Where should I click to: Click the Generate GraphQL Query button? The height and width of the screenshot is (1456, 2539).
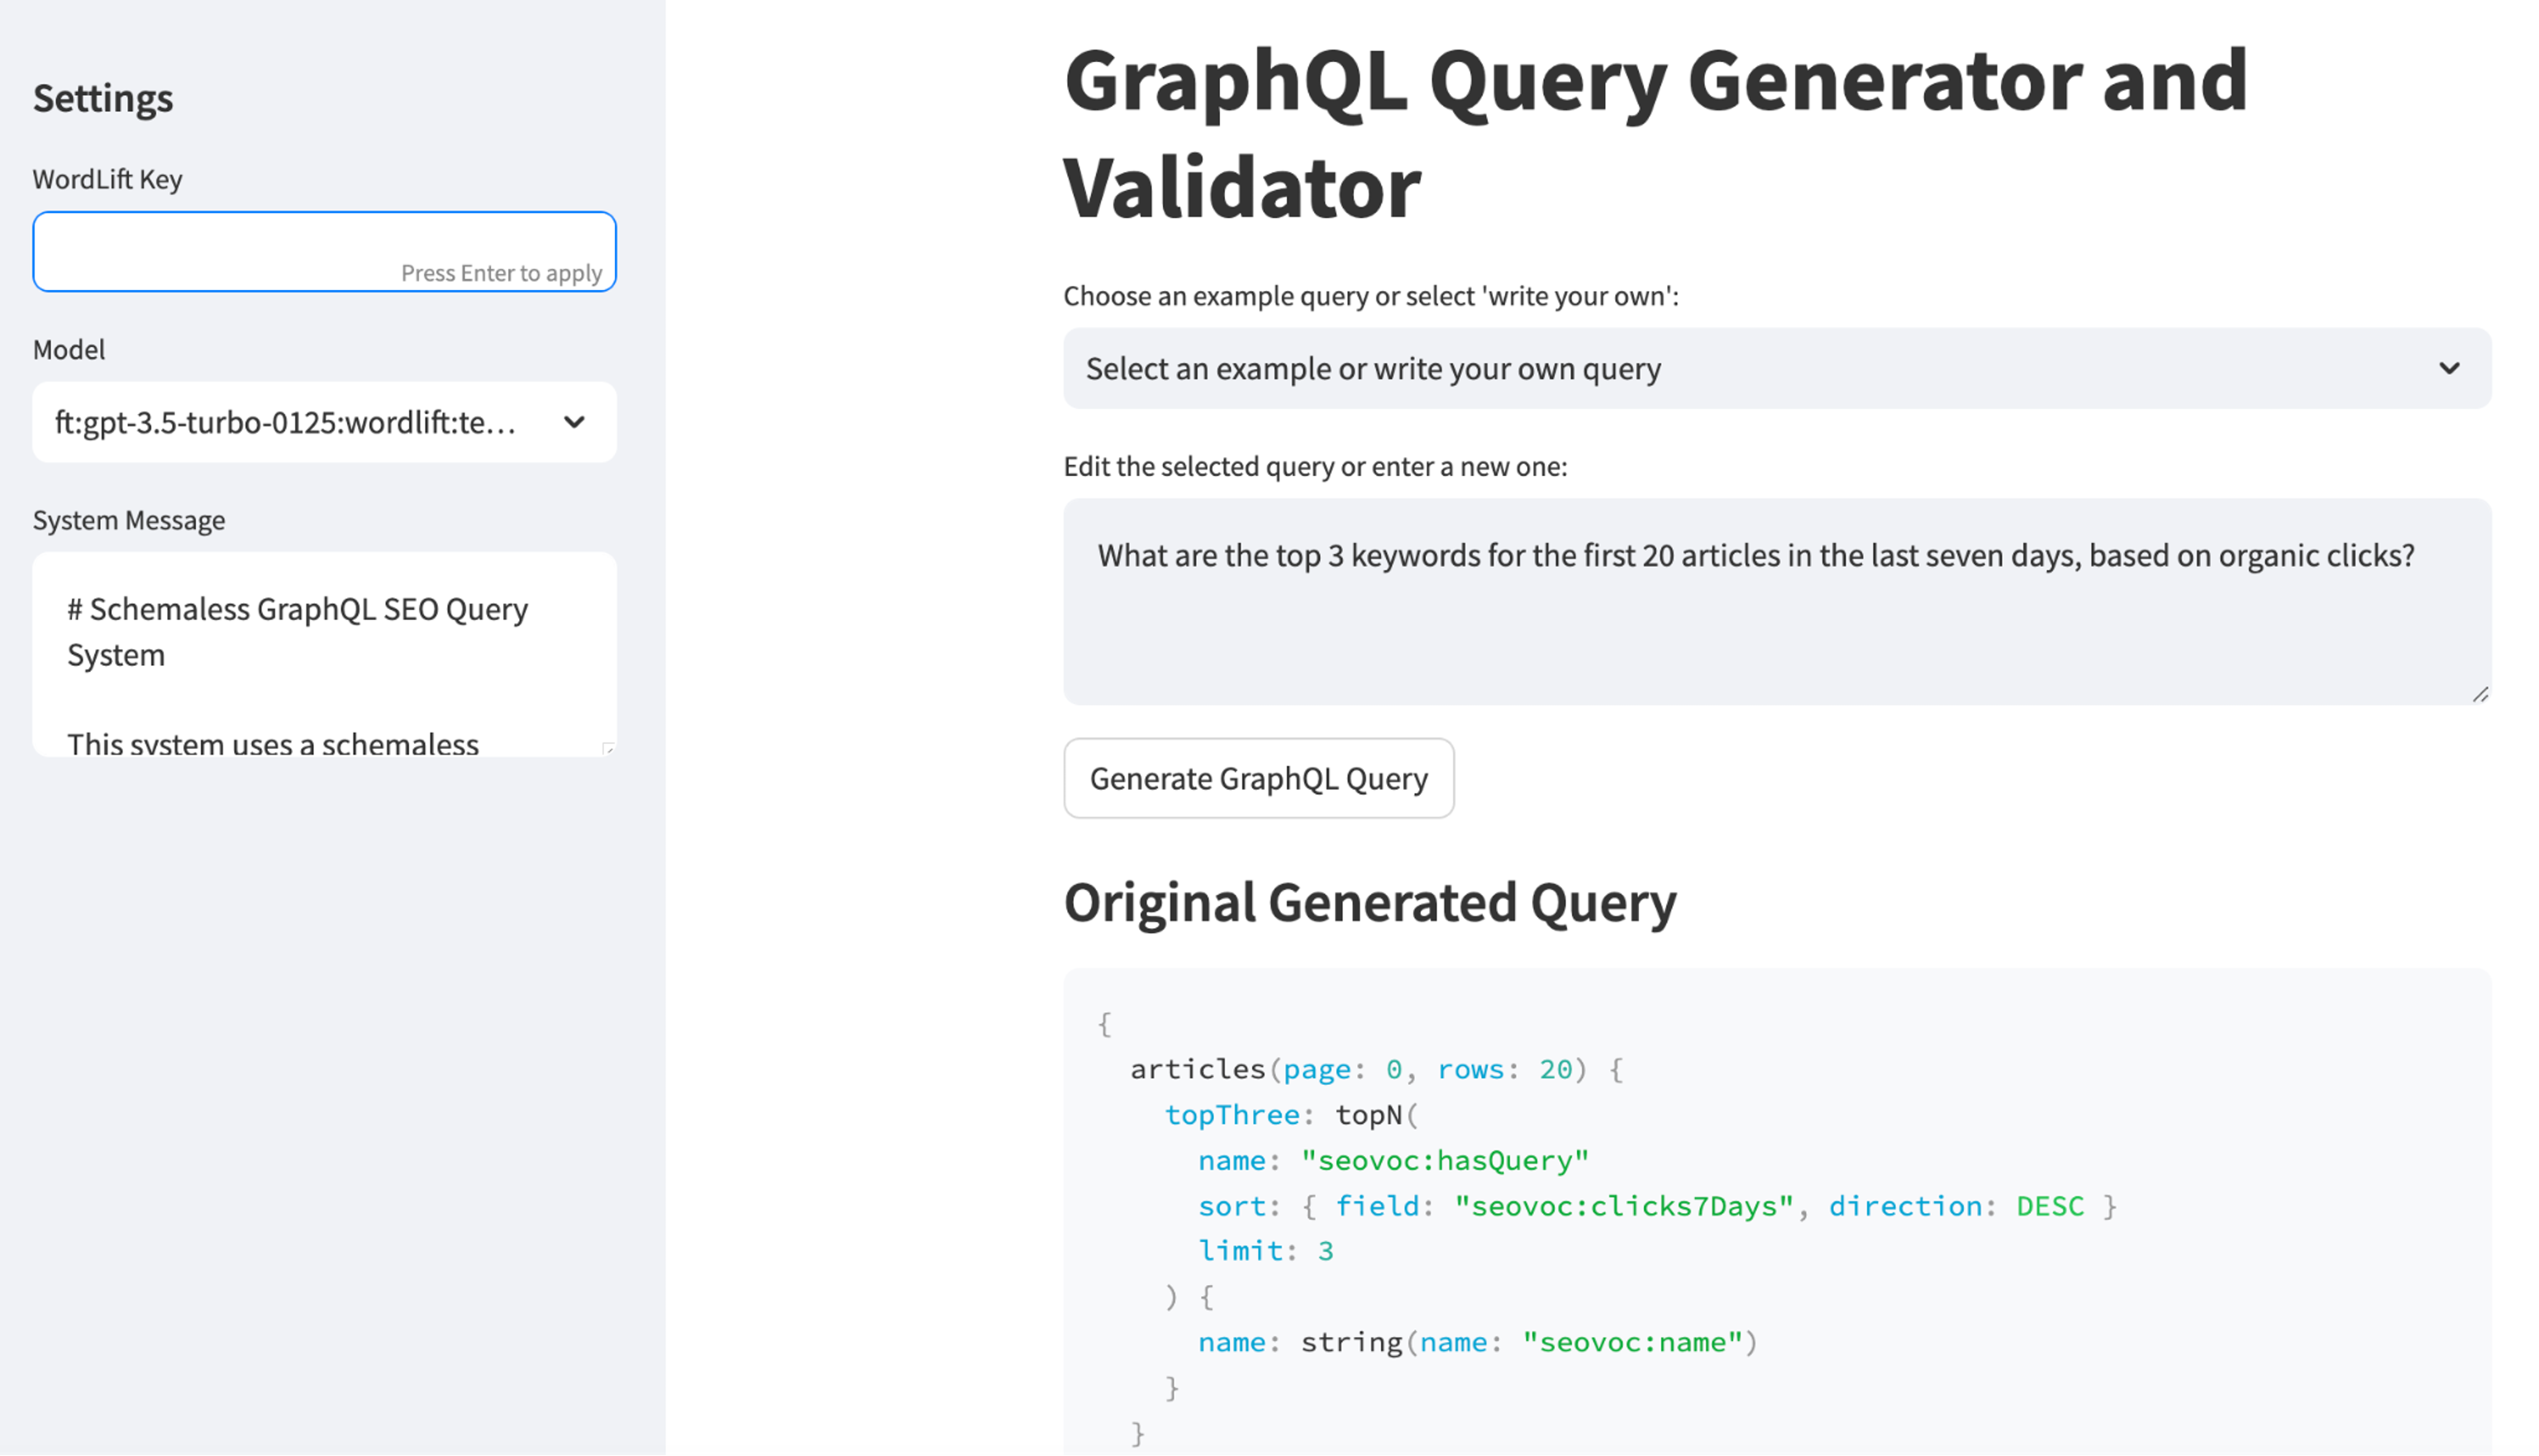pos(1259,778)
